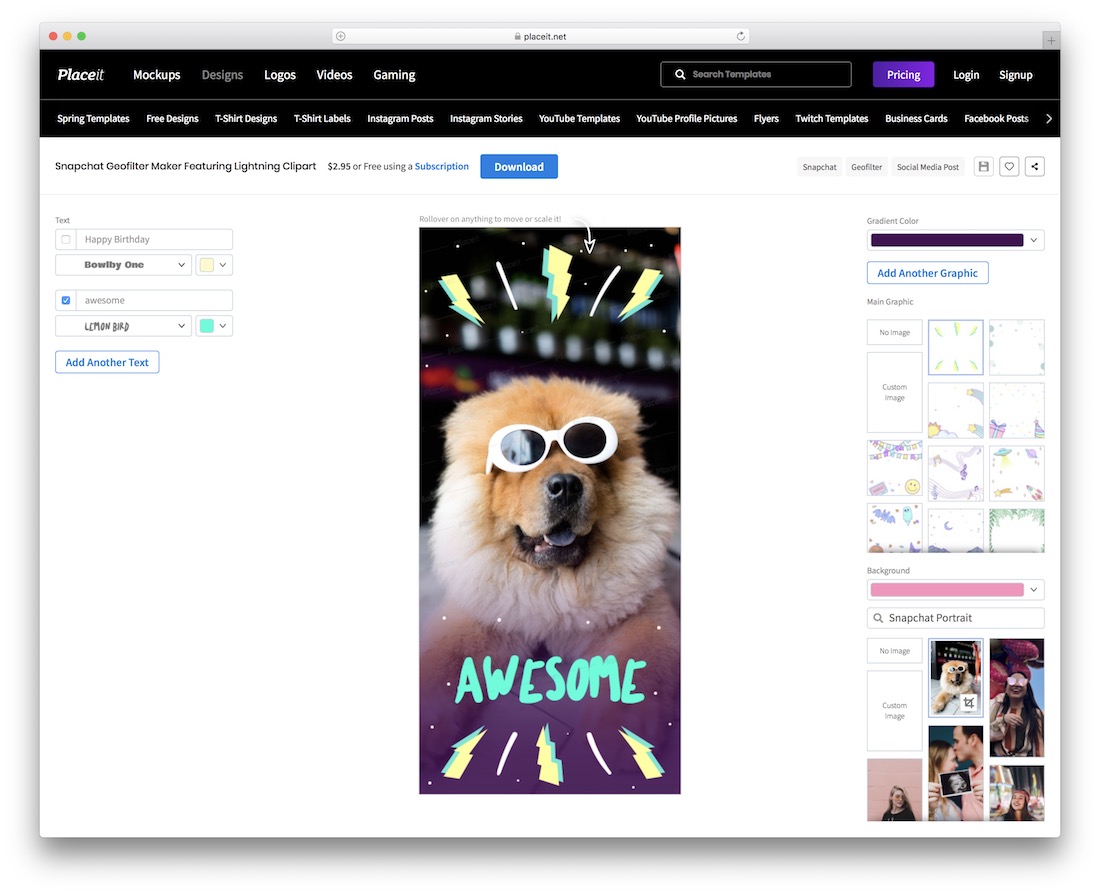Choose the kissing couple background photo
Viewport: 1100px width, 894px height.
coord(955,773)
